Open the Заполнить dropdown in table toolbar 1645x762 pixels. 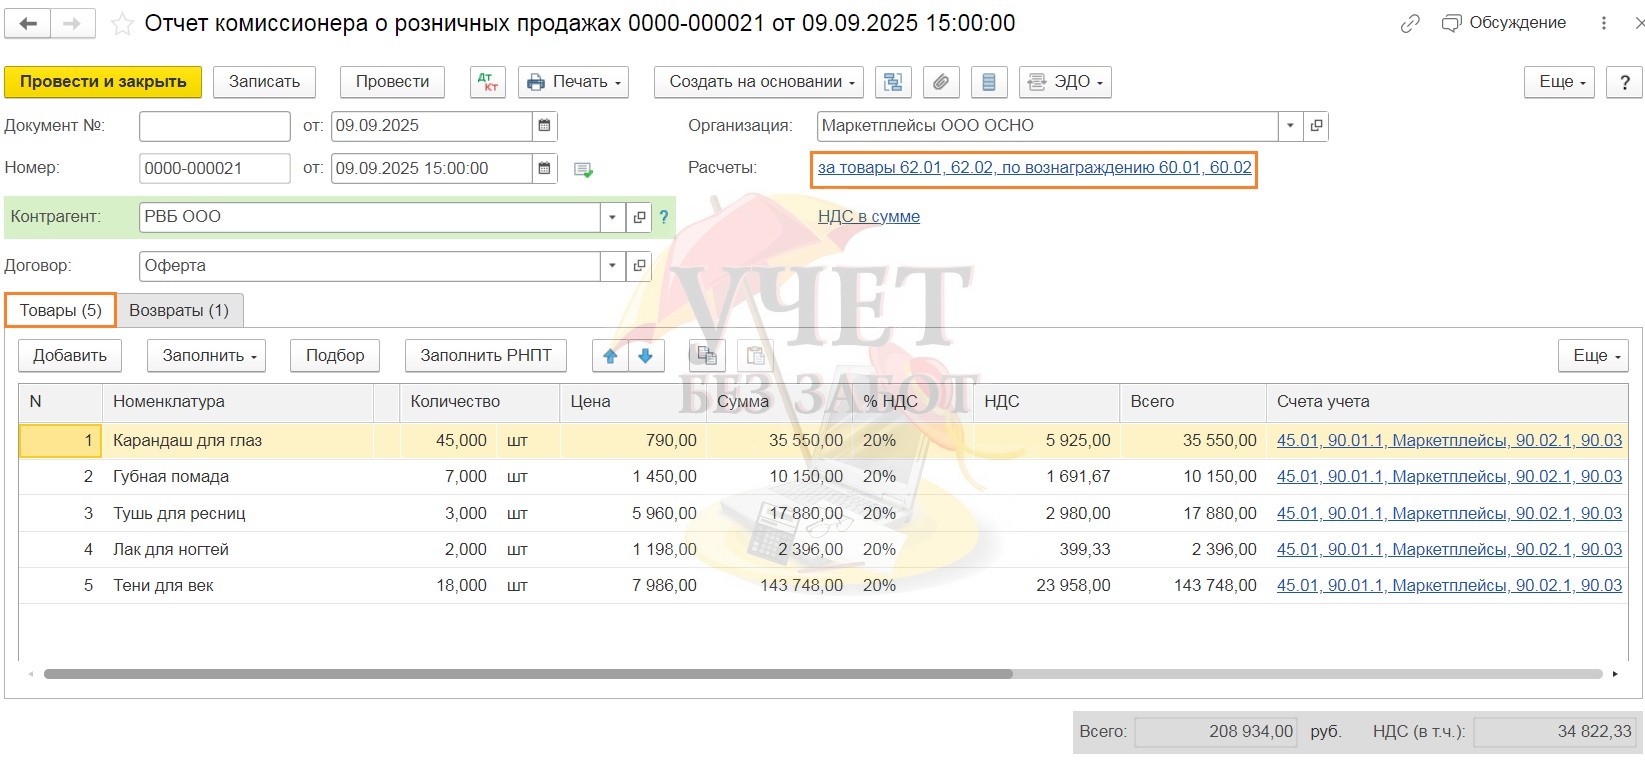click(x=206, y=356)
